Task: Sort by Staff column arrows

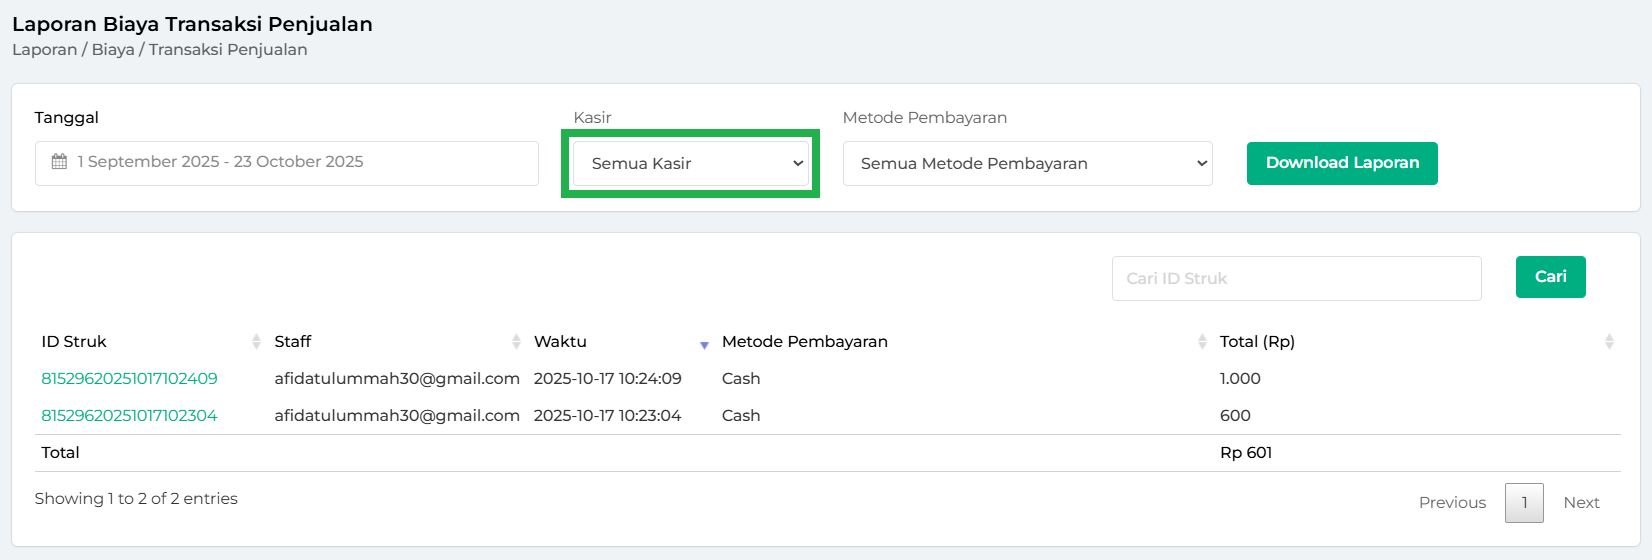Action: (516, 342)
